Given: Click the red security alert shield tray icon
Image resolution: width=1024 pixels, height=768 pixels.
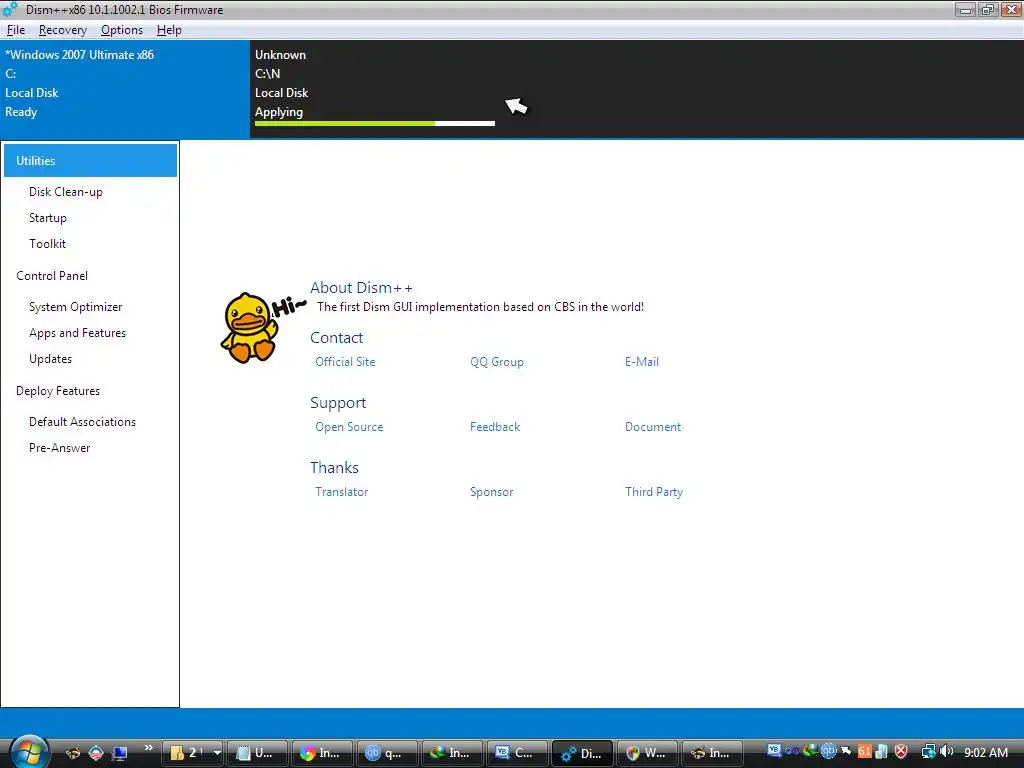Looking at the screenshot, I should [901, 751].
